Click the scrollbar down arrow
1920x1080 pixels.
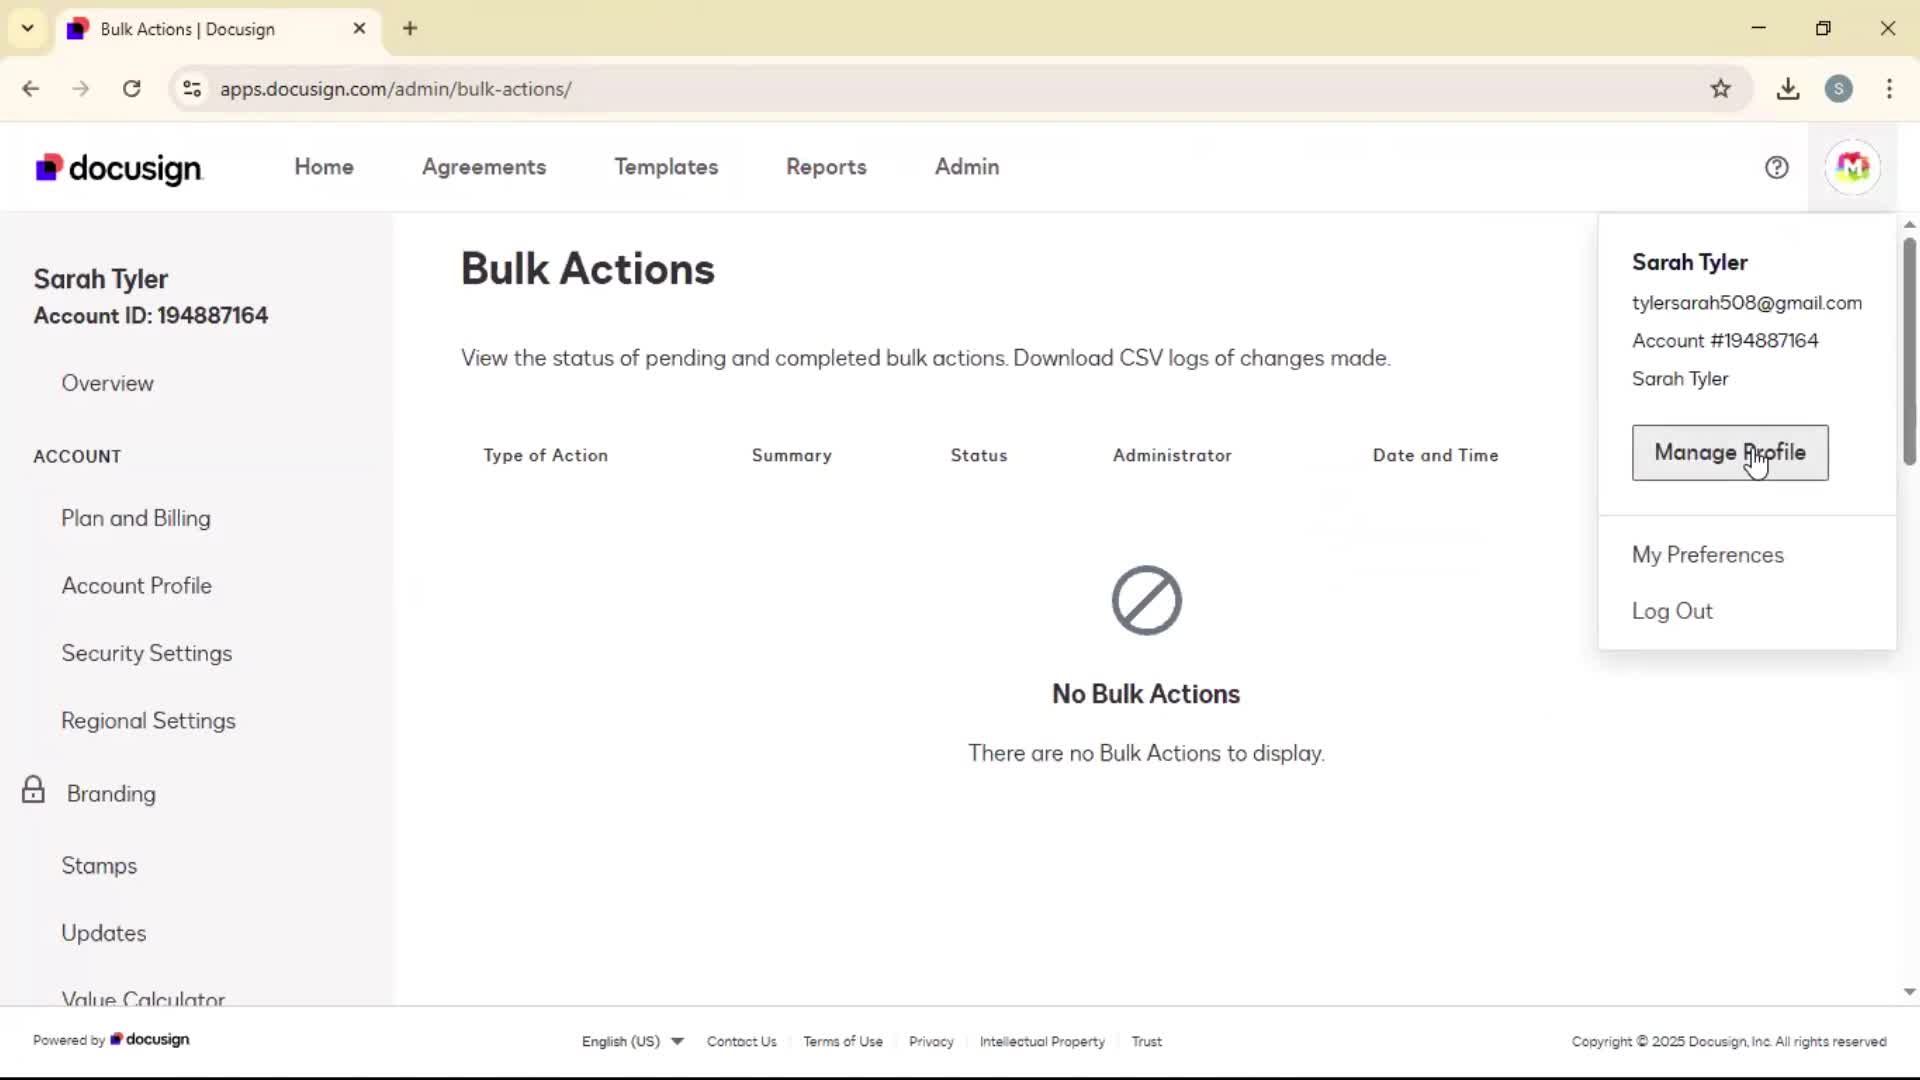click(1909, 992)
